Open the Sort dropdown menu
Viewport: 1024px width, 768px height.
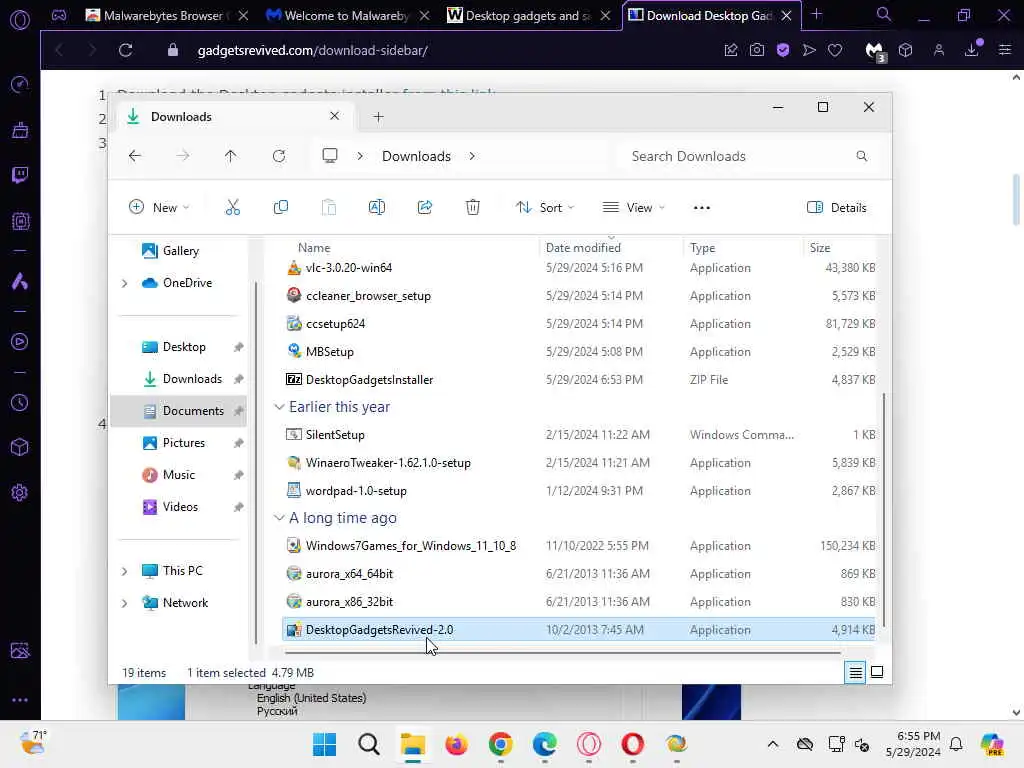(545, 208)
